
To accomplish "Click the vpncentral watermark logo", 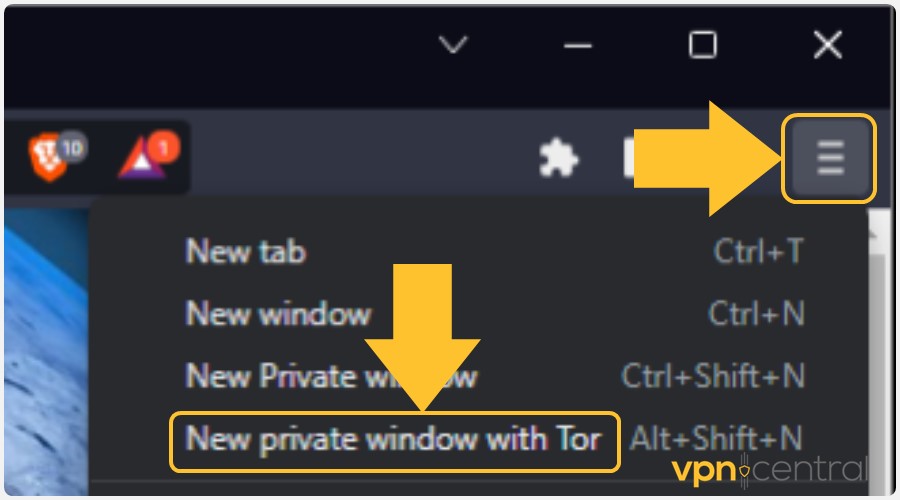I will 769,470.
